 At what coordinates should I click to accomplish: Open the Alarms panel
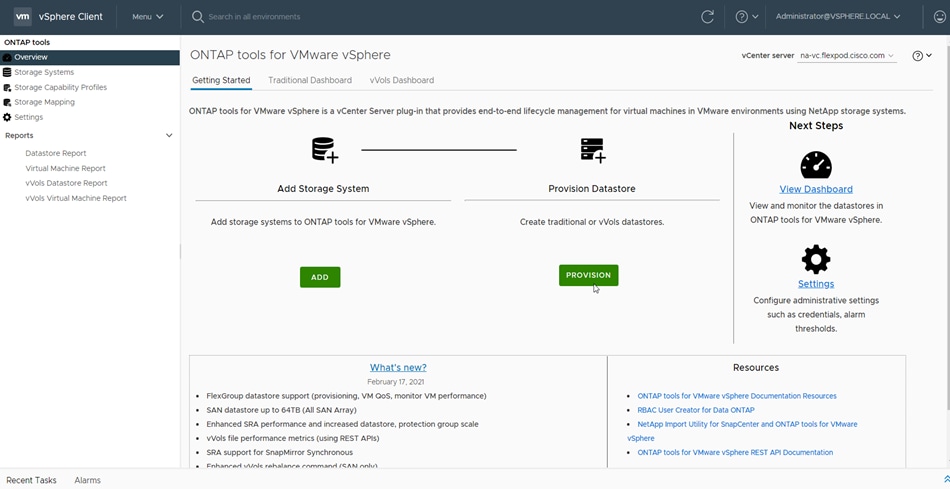pyautogui.click(x=87, y=480)
